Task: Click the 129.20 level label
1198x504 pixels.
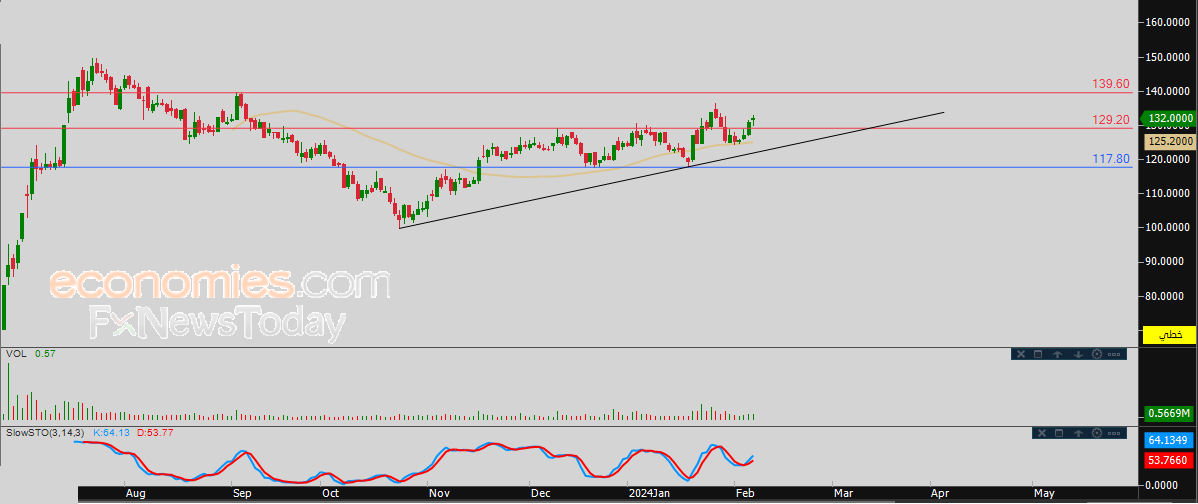Action: tap(1112, 120)
